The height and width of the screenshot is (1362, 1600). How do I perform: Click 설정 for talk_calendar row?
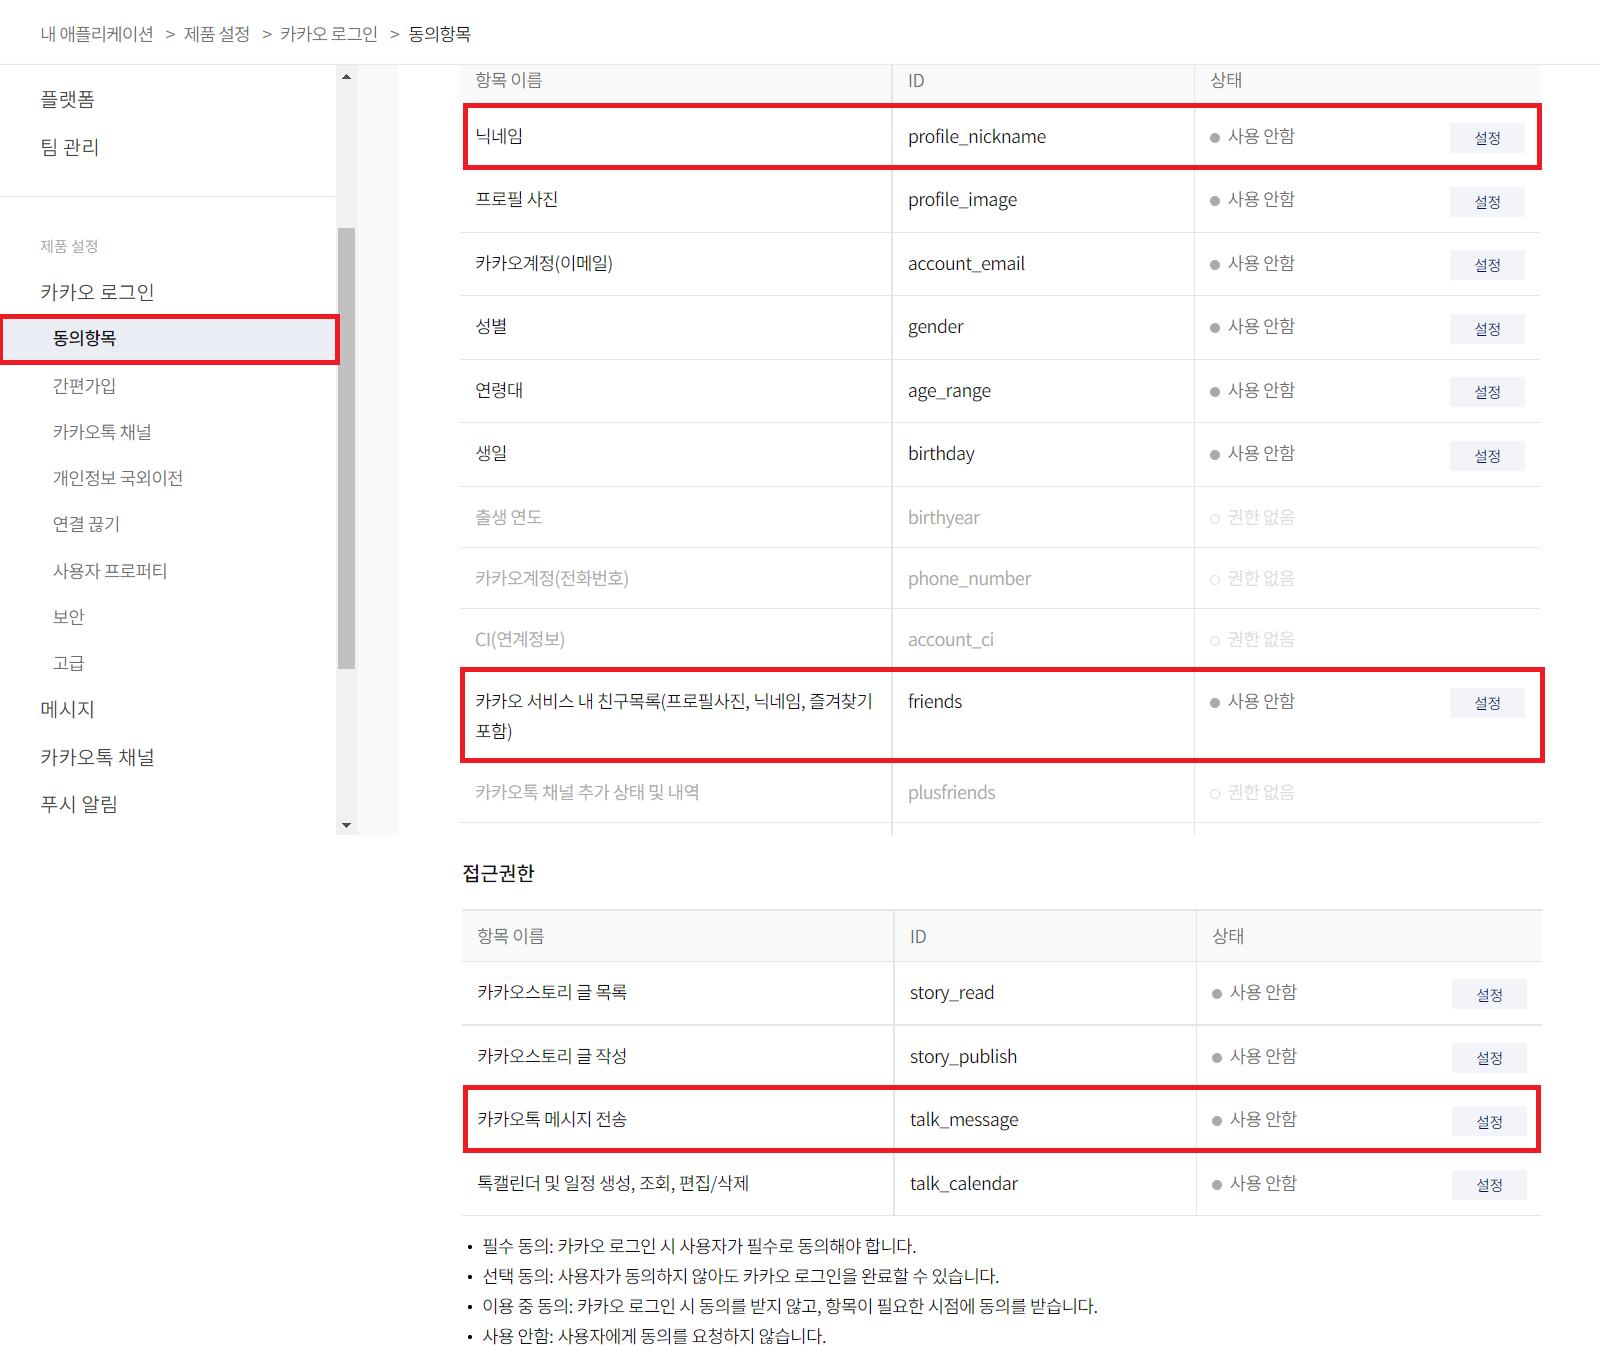click(x=1489, y=1185)
